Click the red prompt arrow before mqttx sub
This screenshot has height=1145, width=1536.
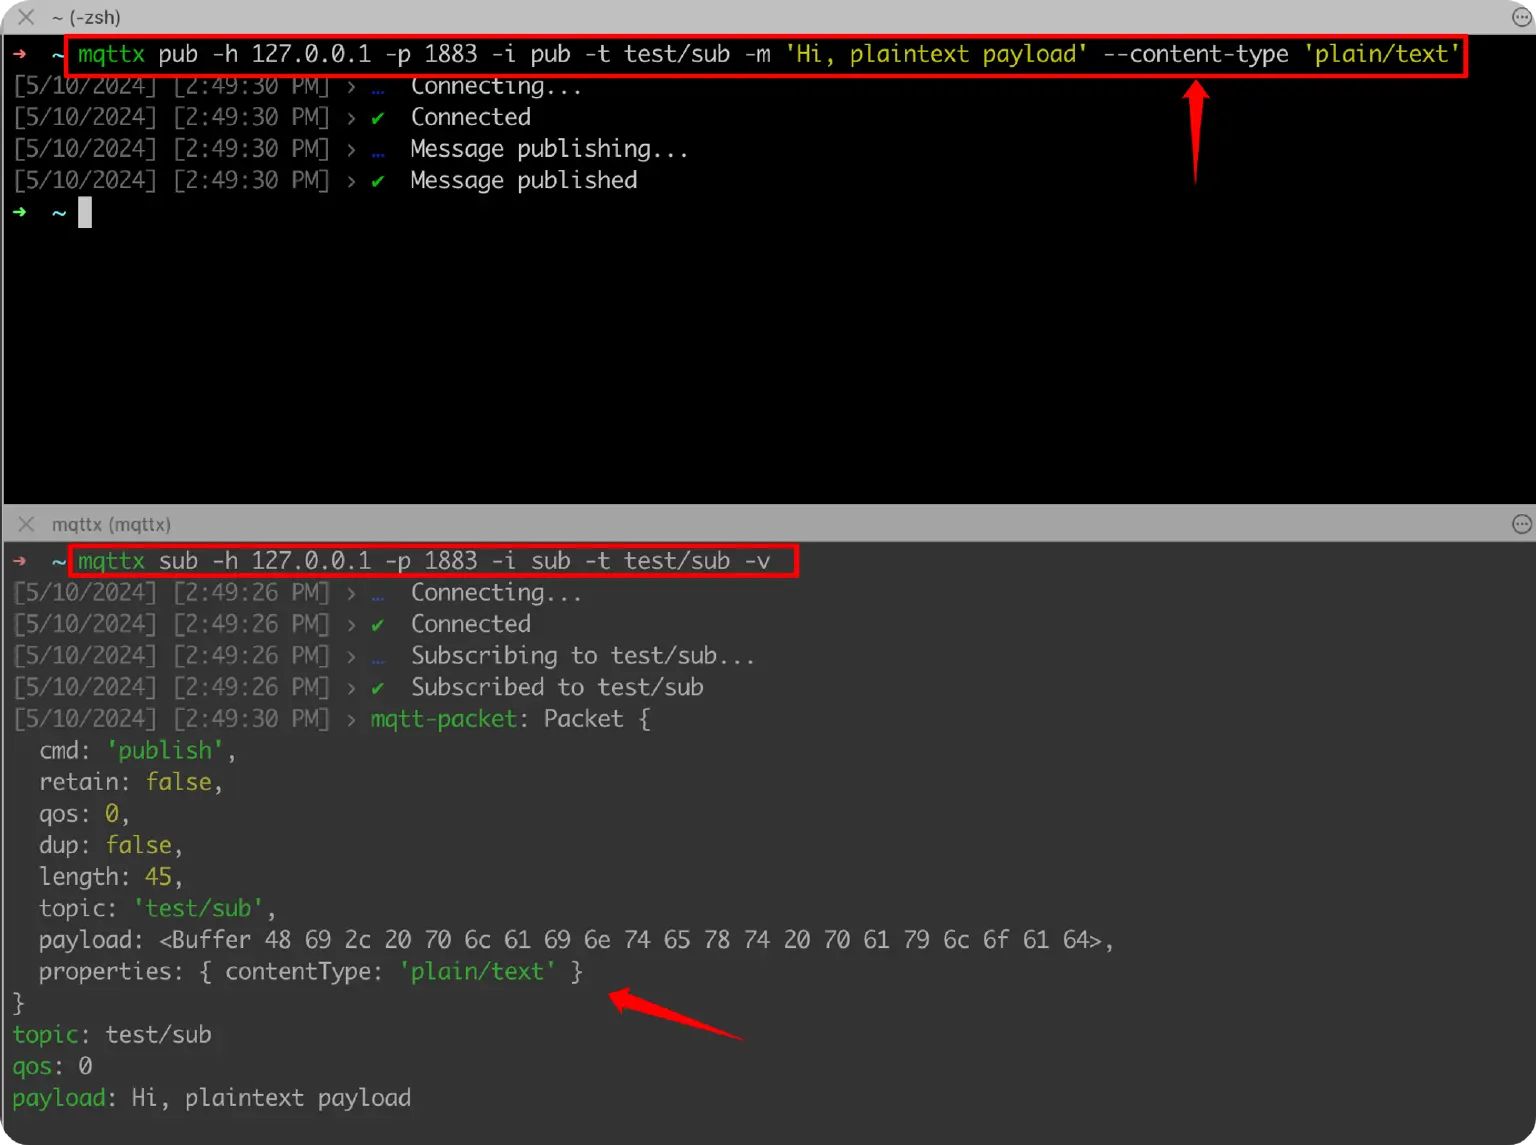[x=20, y=561]
